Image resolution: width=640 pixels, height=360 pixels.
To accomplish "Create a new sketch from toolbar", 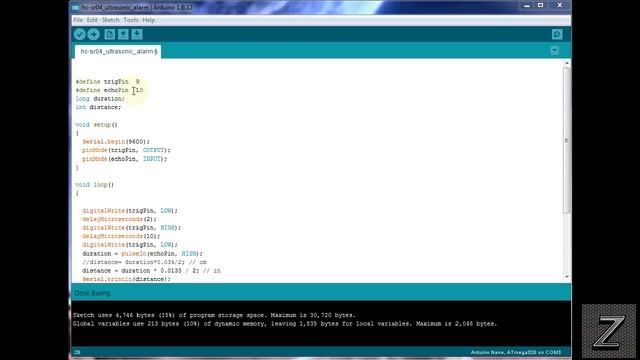I will (109, 34).
